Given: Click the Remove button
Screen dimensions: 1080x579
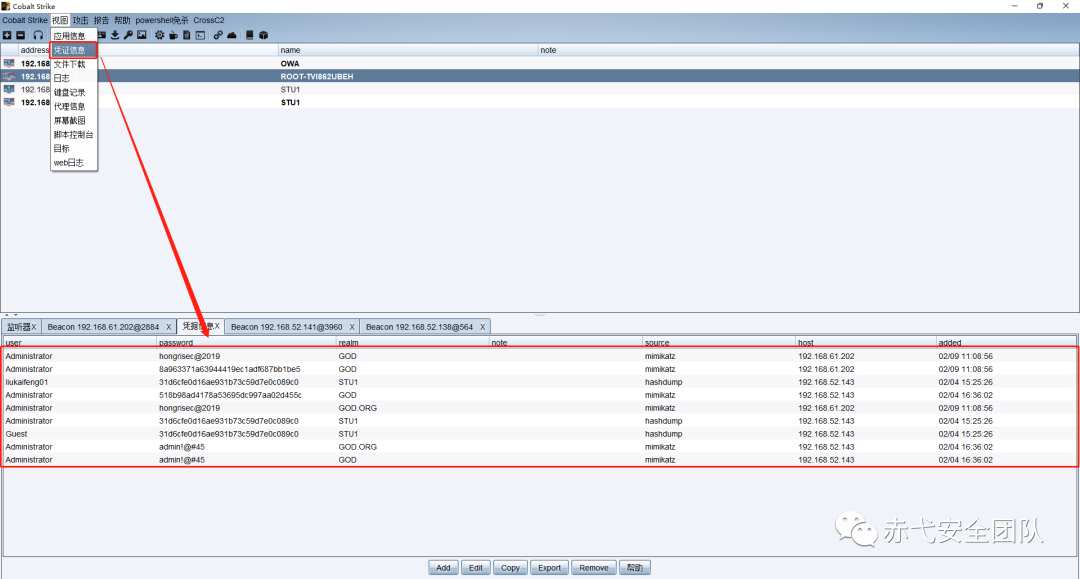Looking at the screenshot, I should tap(594, 568).
